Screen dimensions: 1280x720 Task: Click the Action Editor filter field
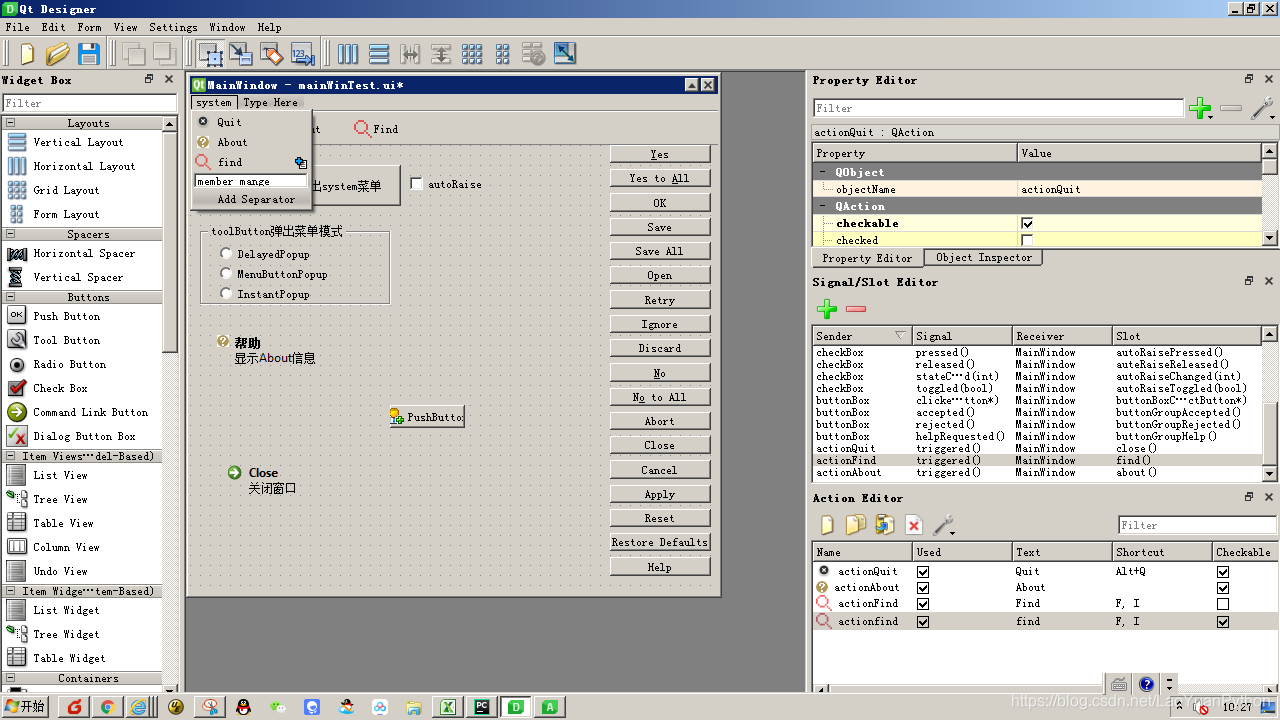1197,525
